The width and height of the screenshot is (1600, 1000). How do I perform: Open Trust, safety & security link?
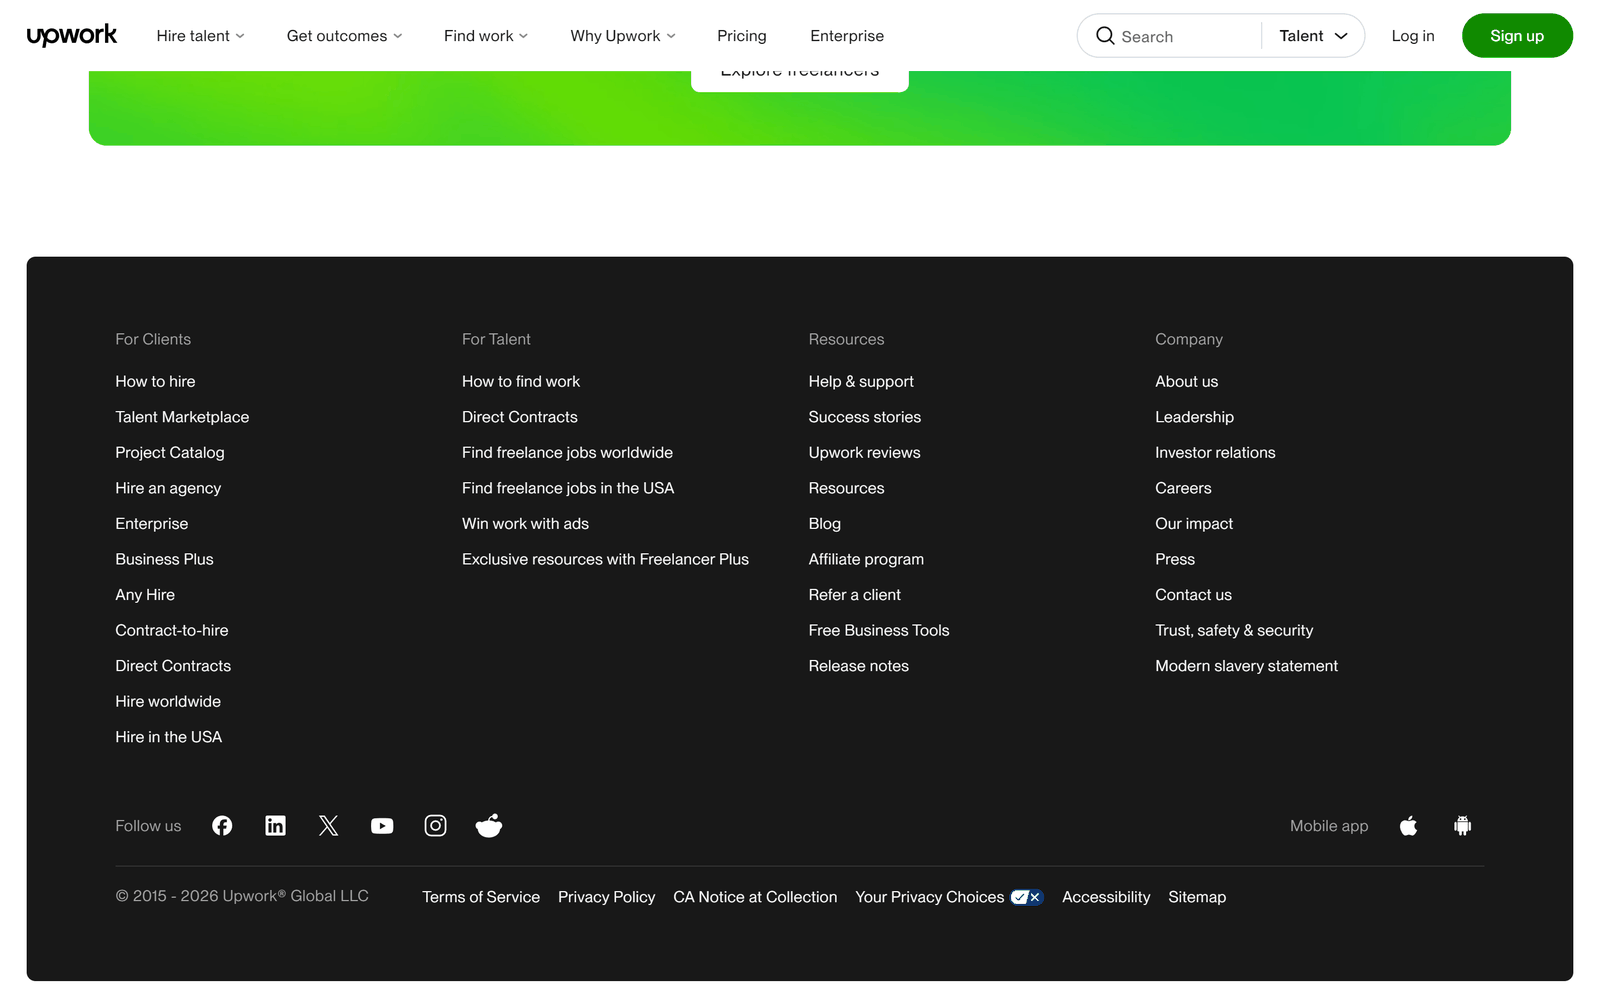(x=1234, y=631)
